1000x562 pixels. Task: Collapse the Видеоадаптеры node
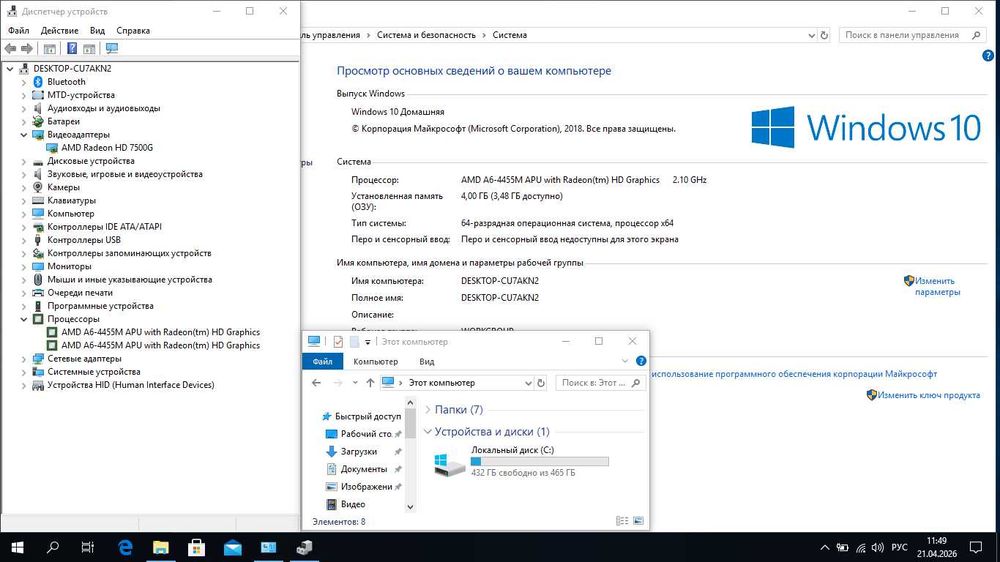[x=24, y=135]
